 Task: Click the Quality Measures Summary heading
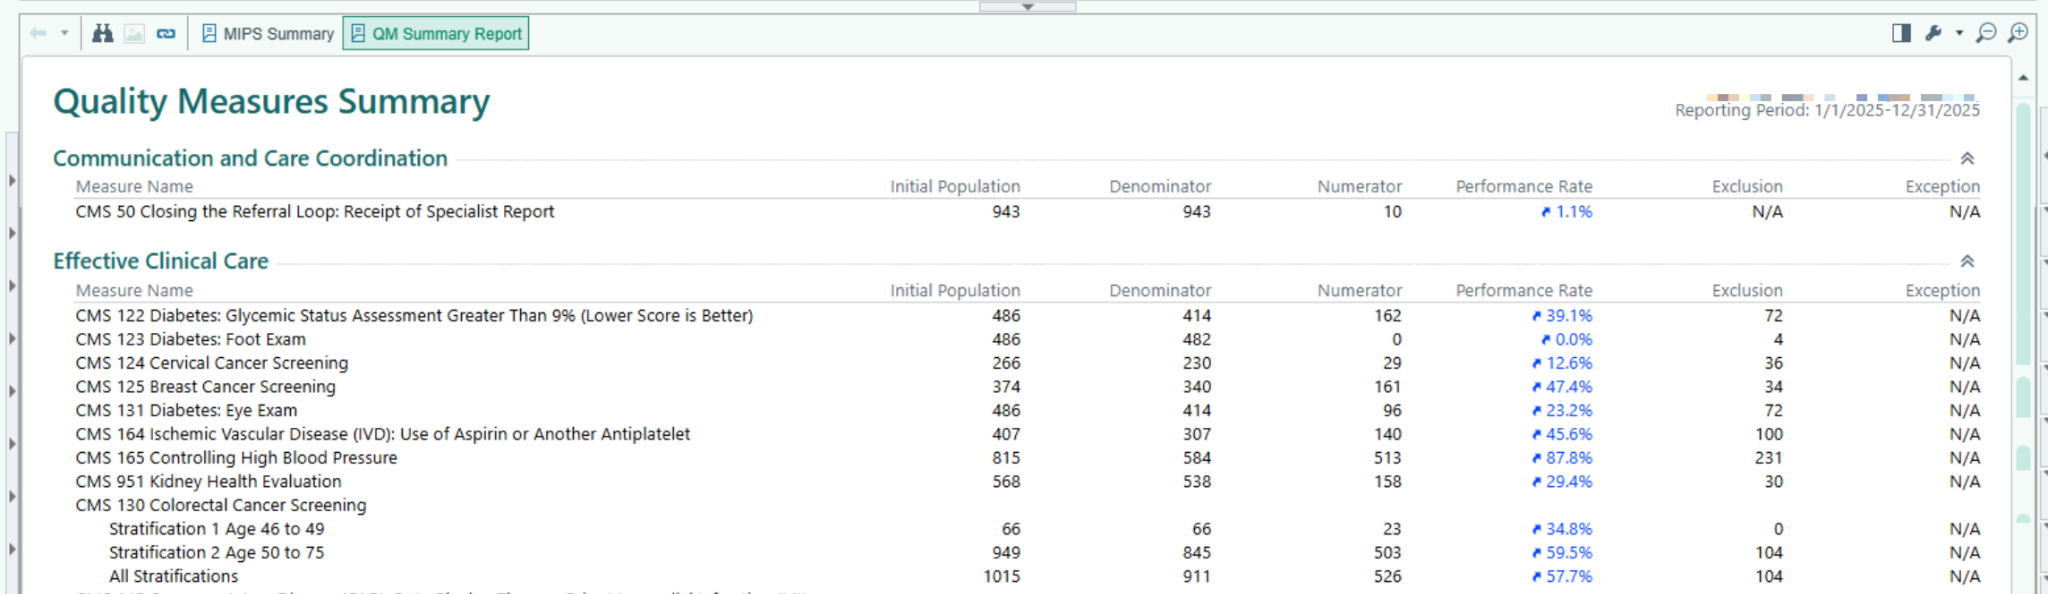coord(271,102)
